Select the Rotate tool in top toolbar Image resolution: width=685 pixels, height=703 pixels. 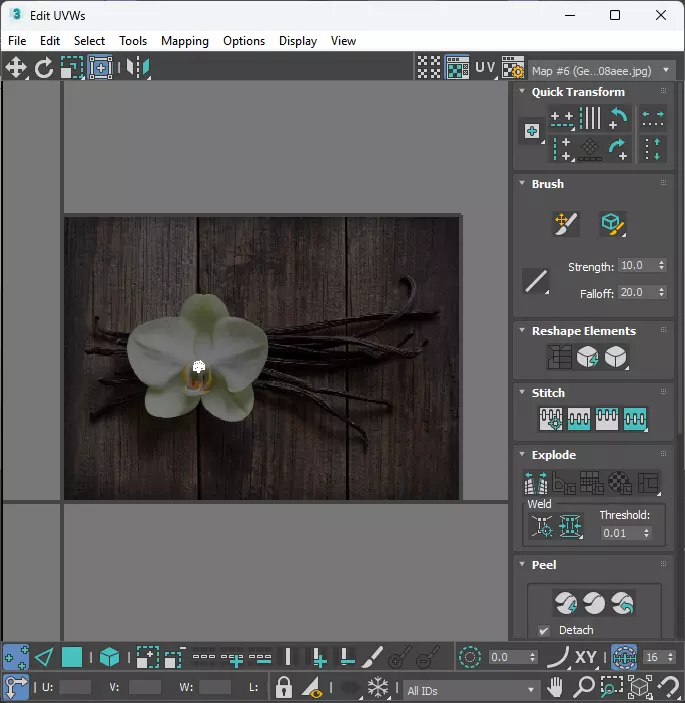point(44,68)
